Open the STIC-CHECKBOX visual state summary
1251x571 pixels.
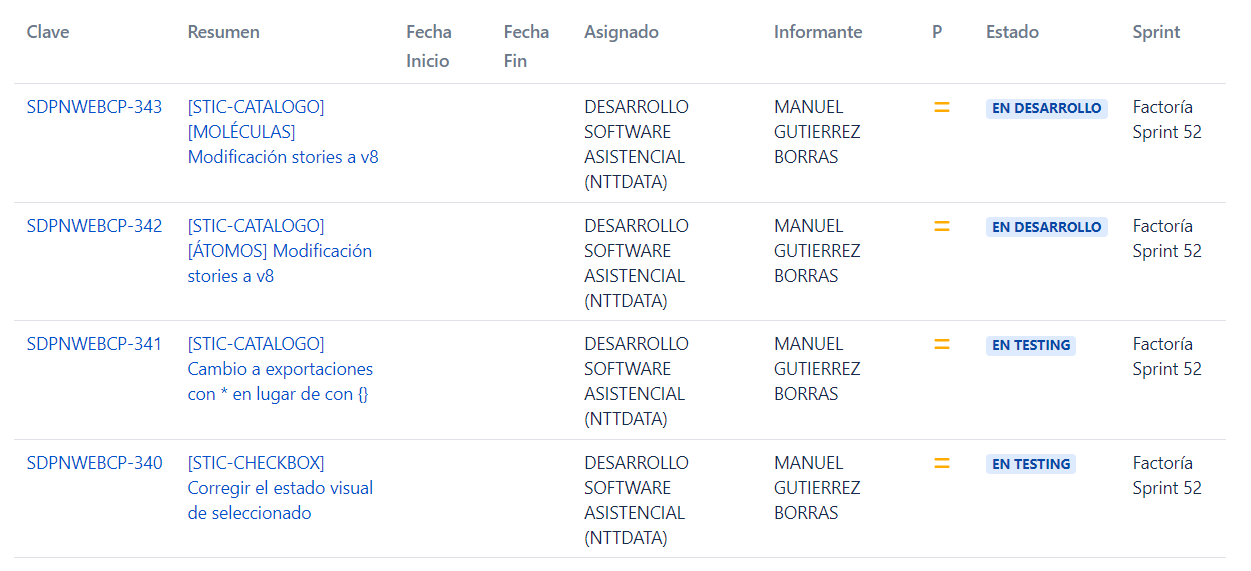pyautogui.click(x=280, y=488)
